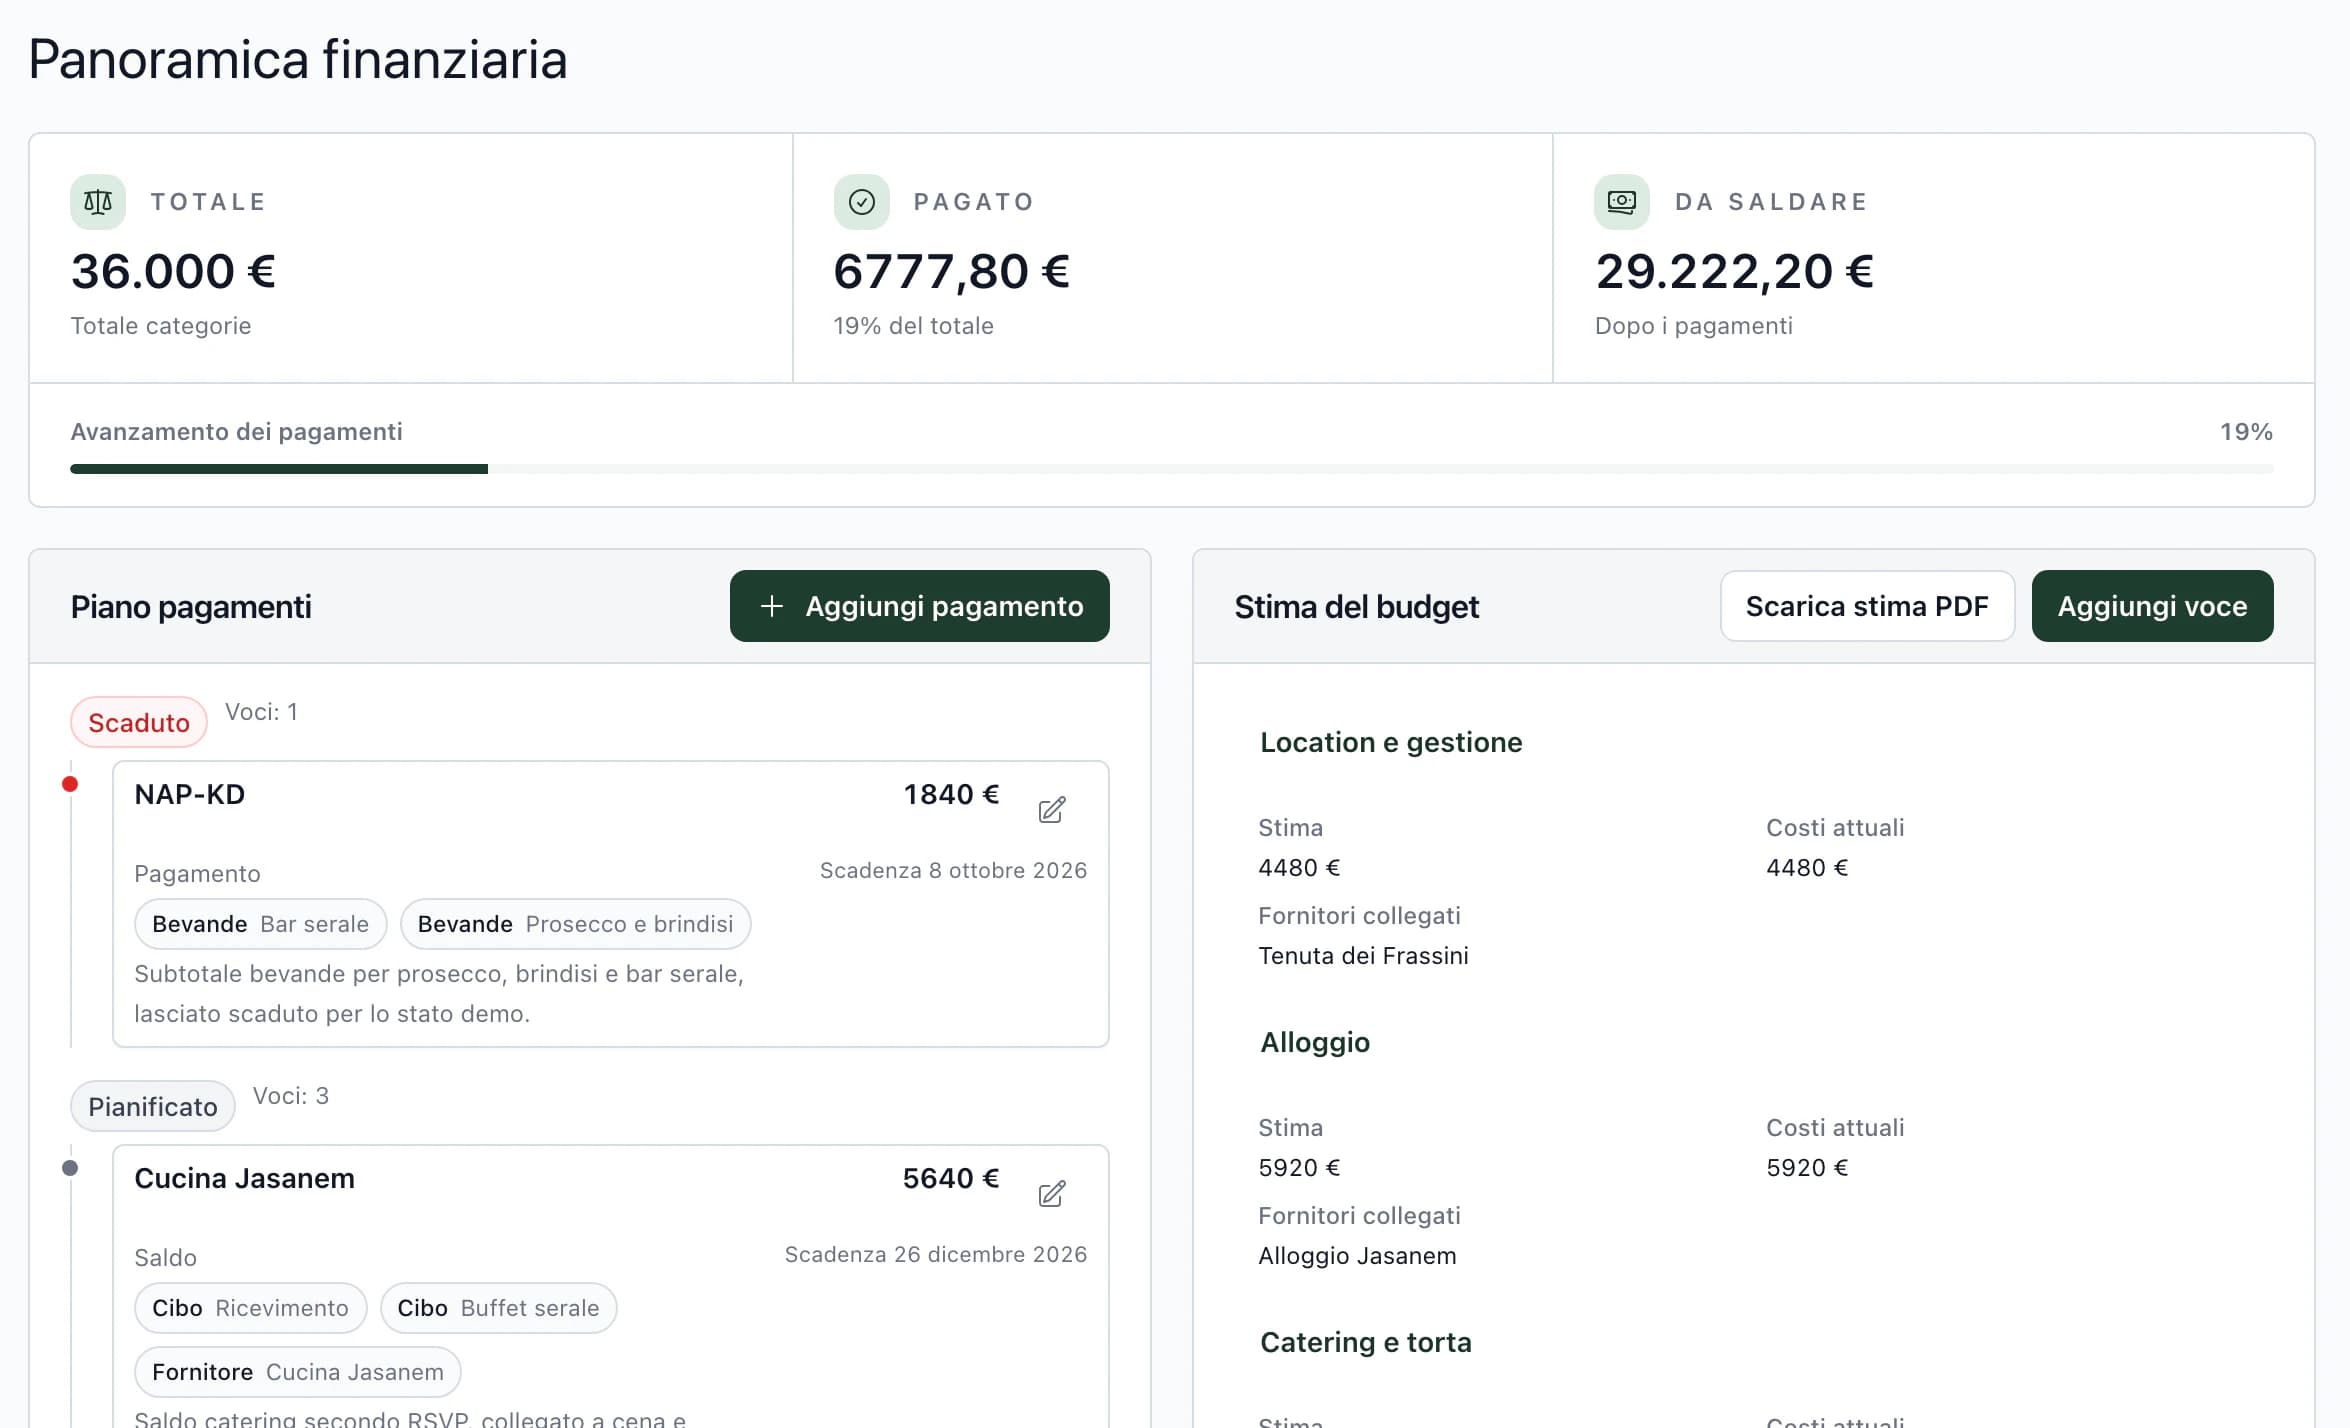Open the Bevande Bar serale tag
Screen dimensions: 2350x1428
click(x=260, y=924)
